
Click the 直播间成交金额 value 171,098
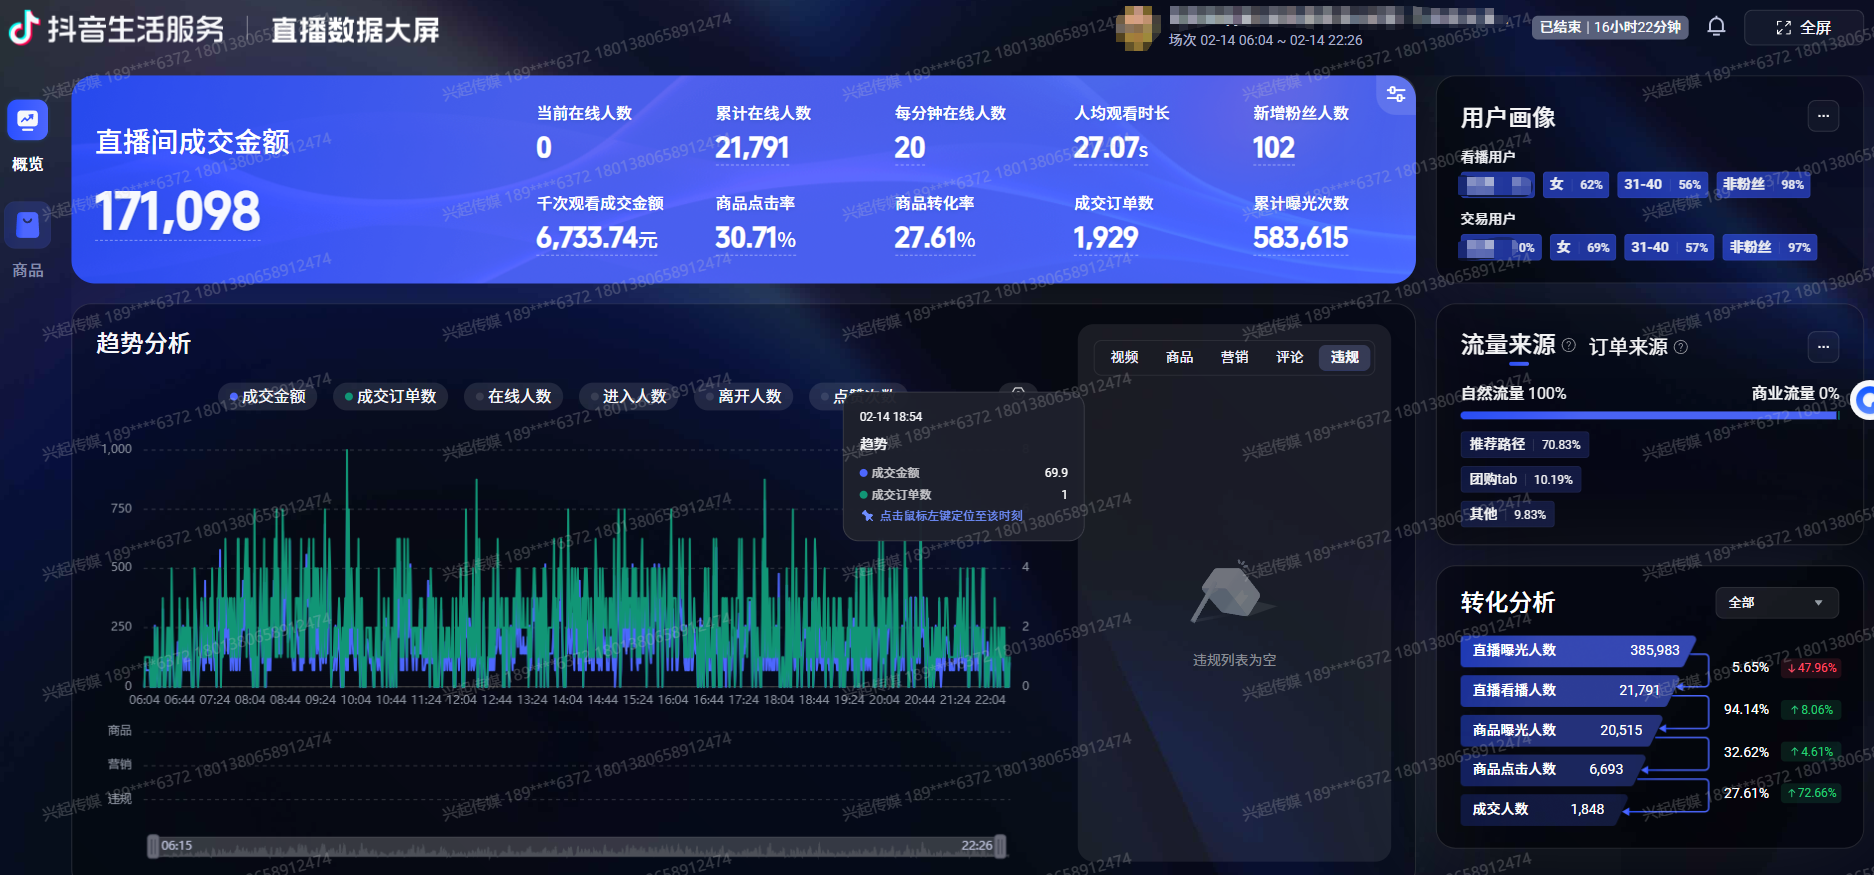coord(178,212)
